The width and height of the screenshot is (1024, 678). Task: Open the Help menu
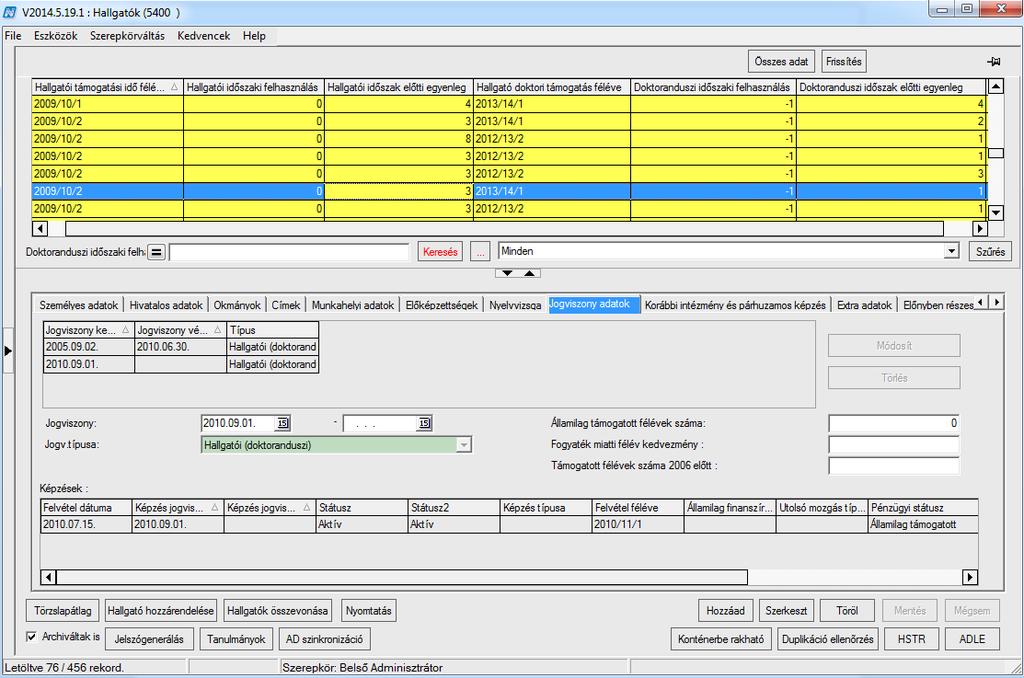(254, 36)
